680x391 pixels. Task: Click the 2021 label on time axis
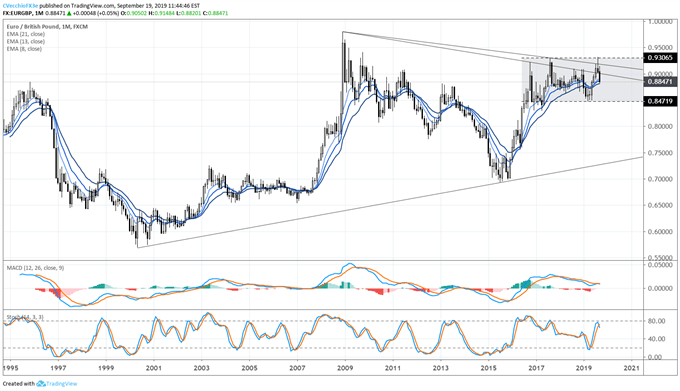(x=631, y=368)
